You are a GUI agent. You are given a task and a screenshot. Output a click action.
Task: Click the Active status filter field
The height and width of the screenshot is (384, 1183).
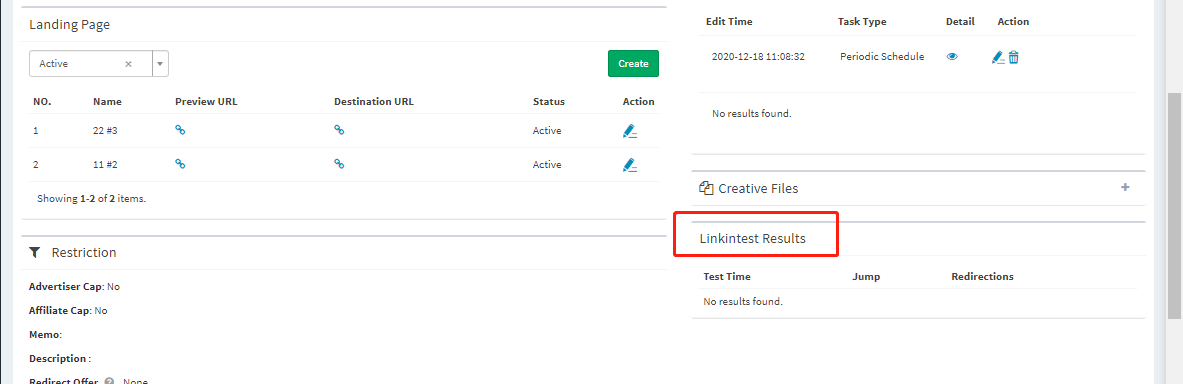91,64
